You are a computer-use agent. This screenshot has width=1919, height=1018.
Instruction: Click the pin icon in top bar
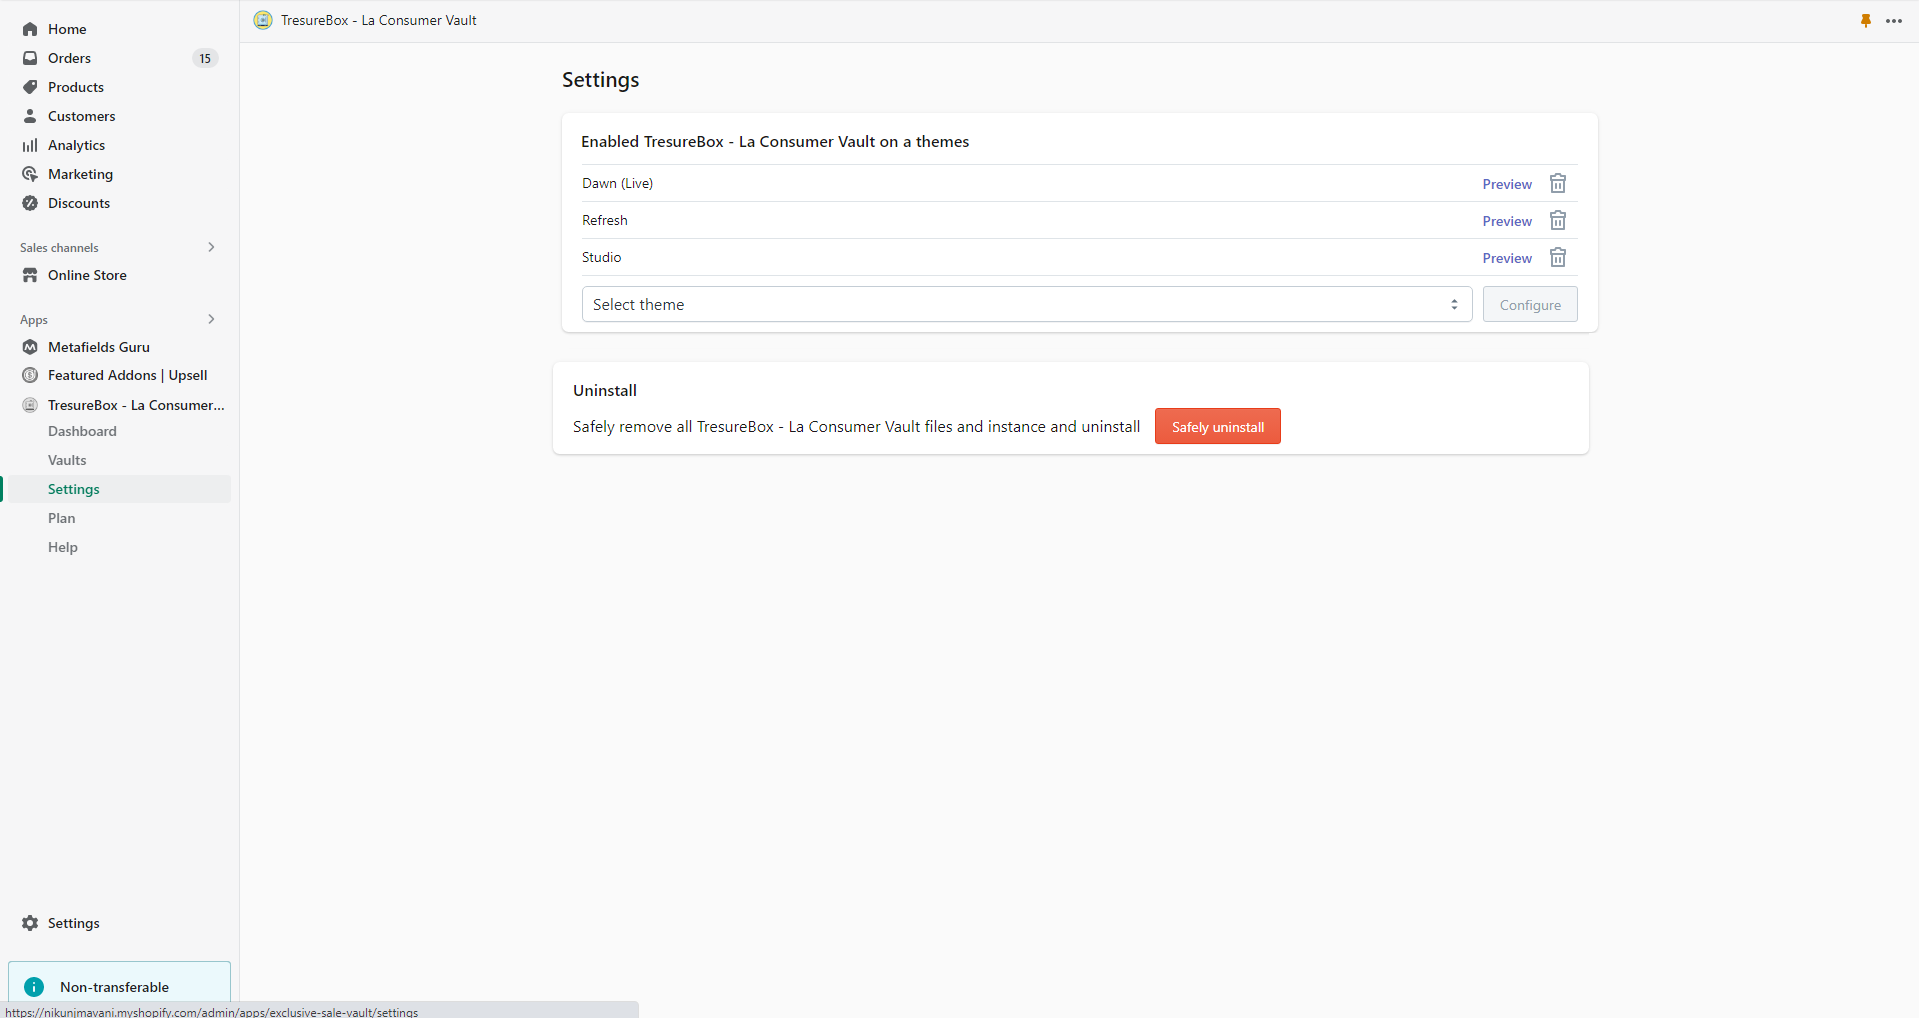(1866, 20)
